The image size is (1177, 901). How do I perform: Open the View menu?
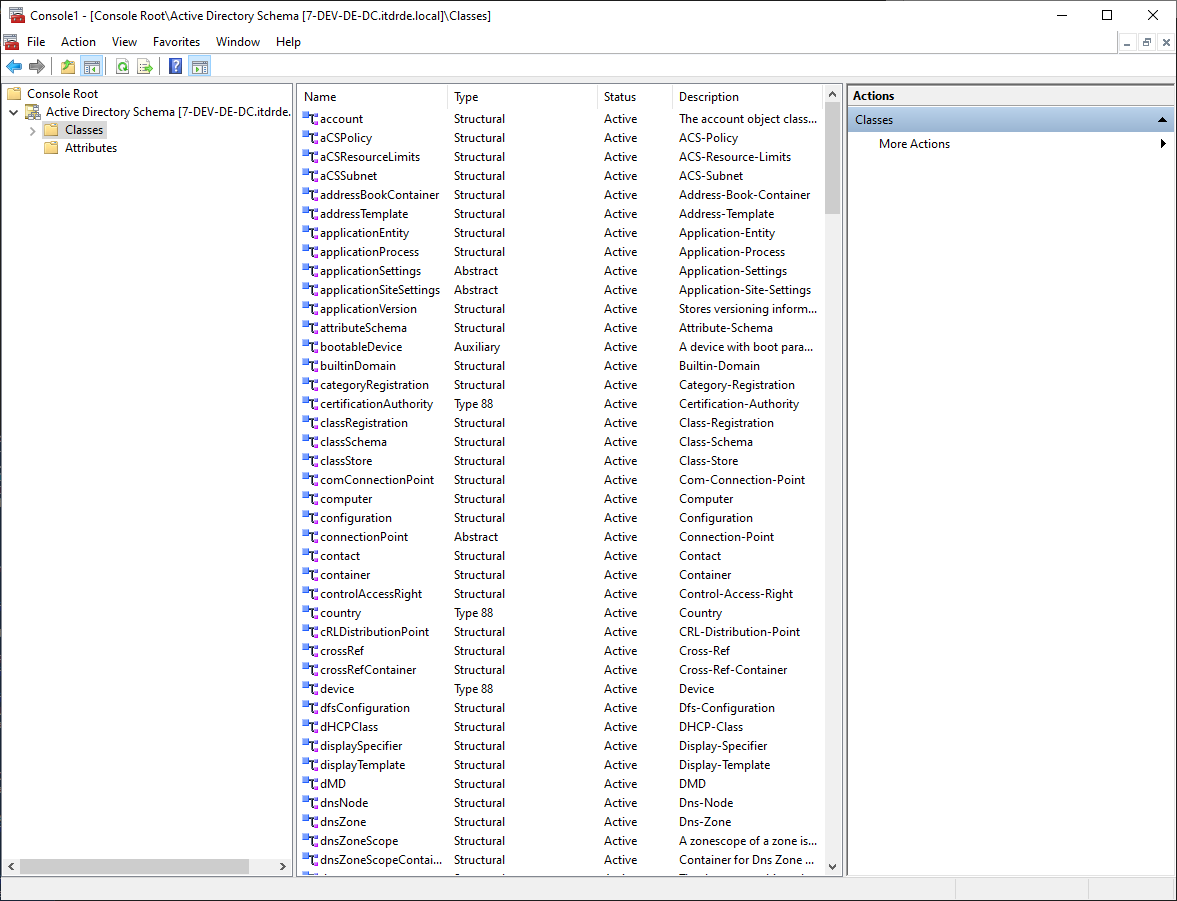125,42
